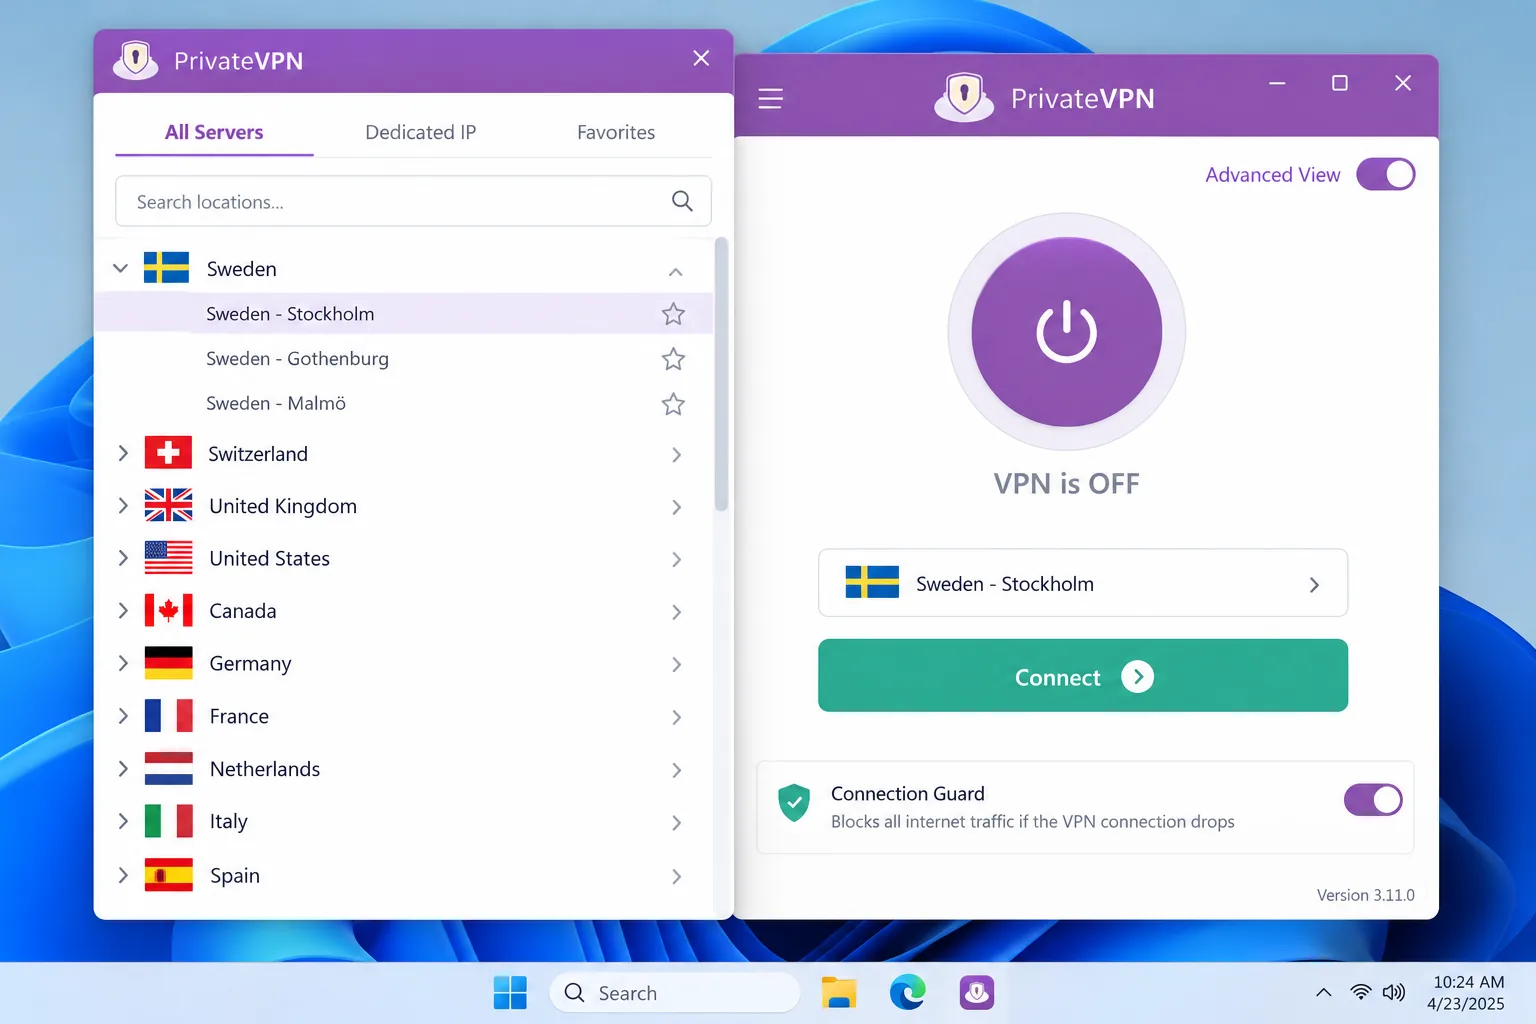Select the Sweden - Malmö server
The height and width of the screenshot is (1024, 1536).
(403, 404)
